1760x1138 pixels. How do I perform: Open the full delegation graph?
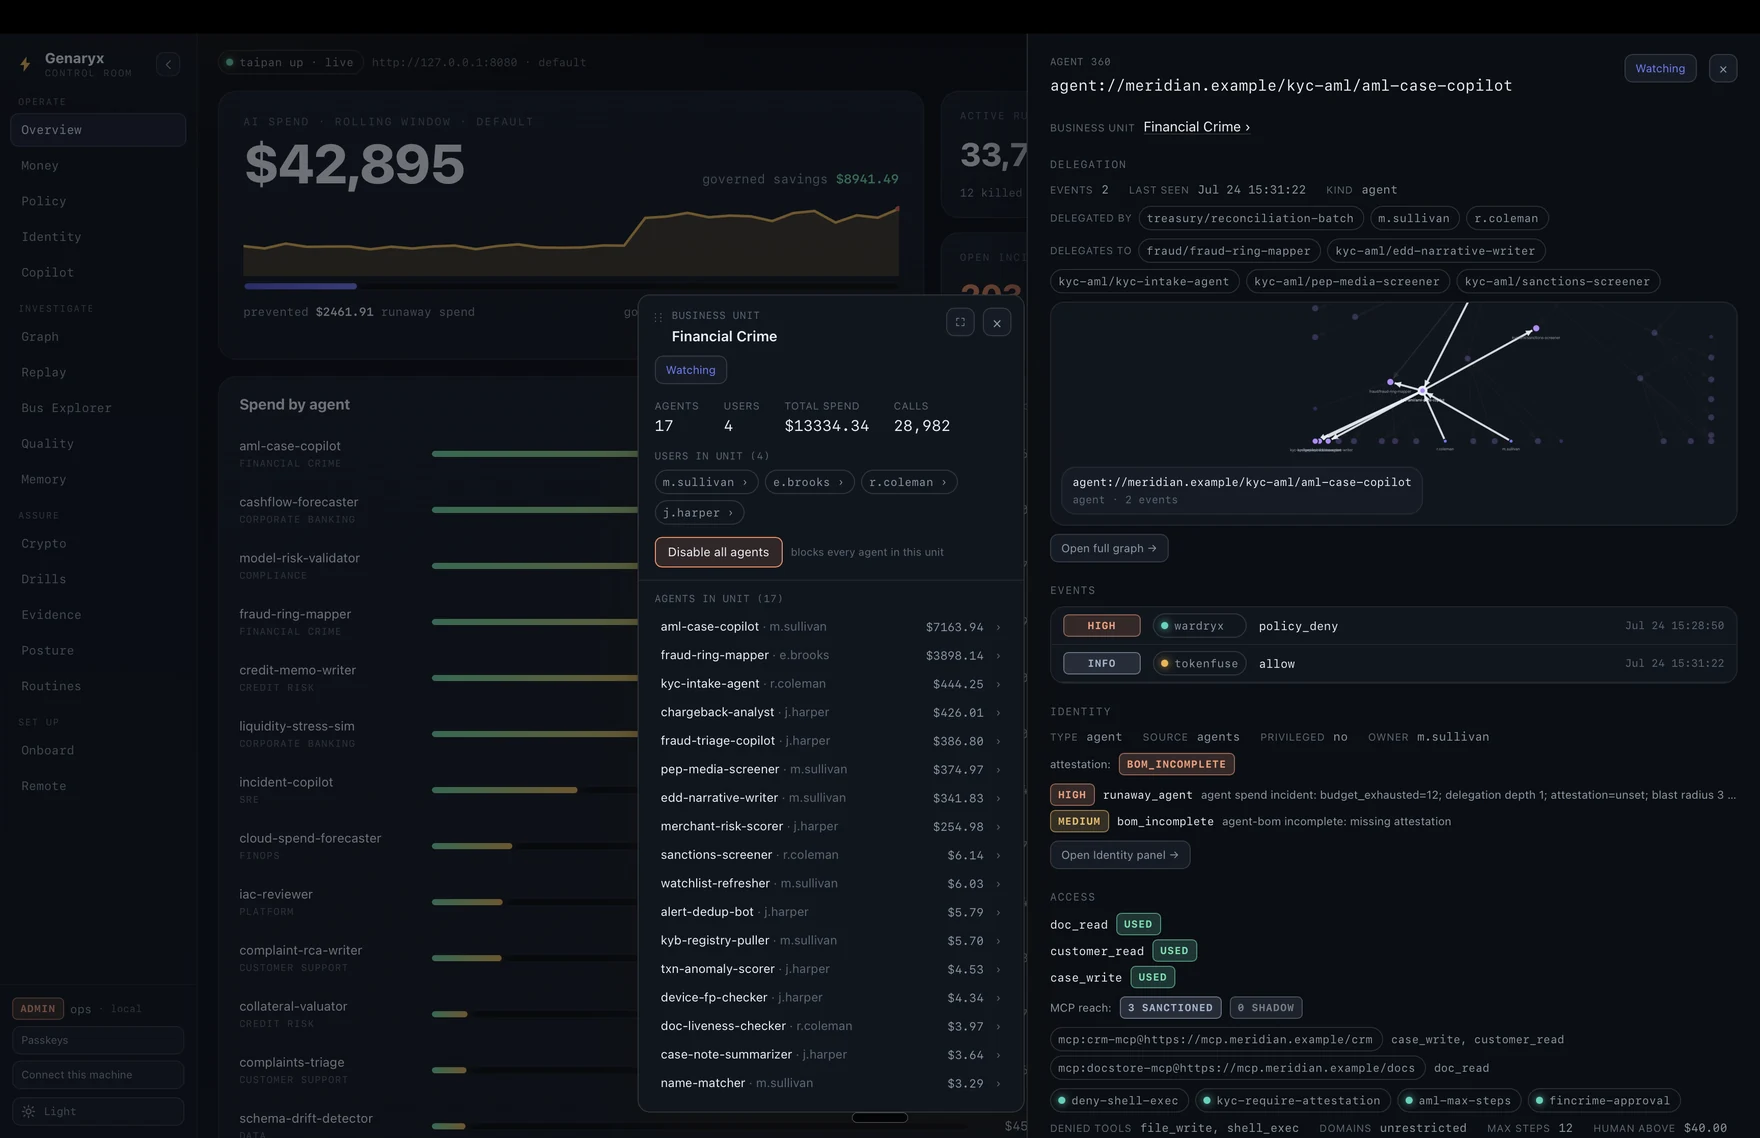click(1109, 548)
